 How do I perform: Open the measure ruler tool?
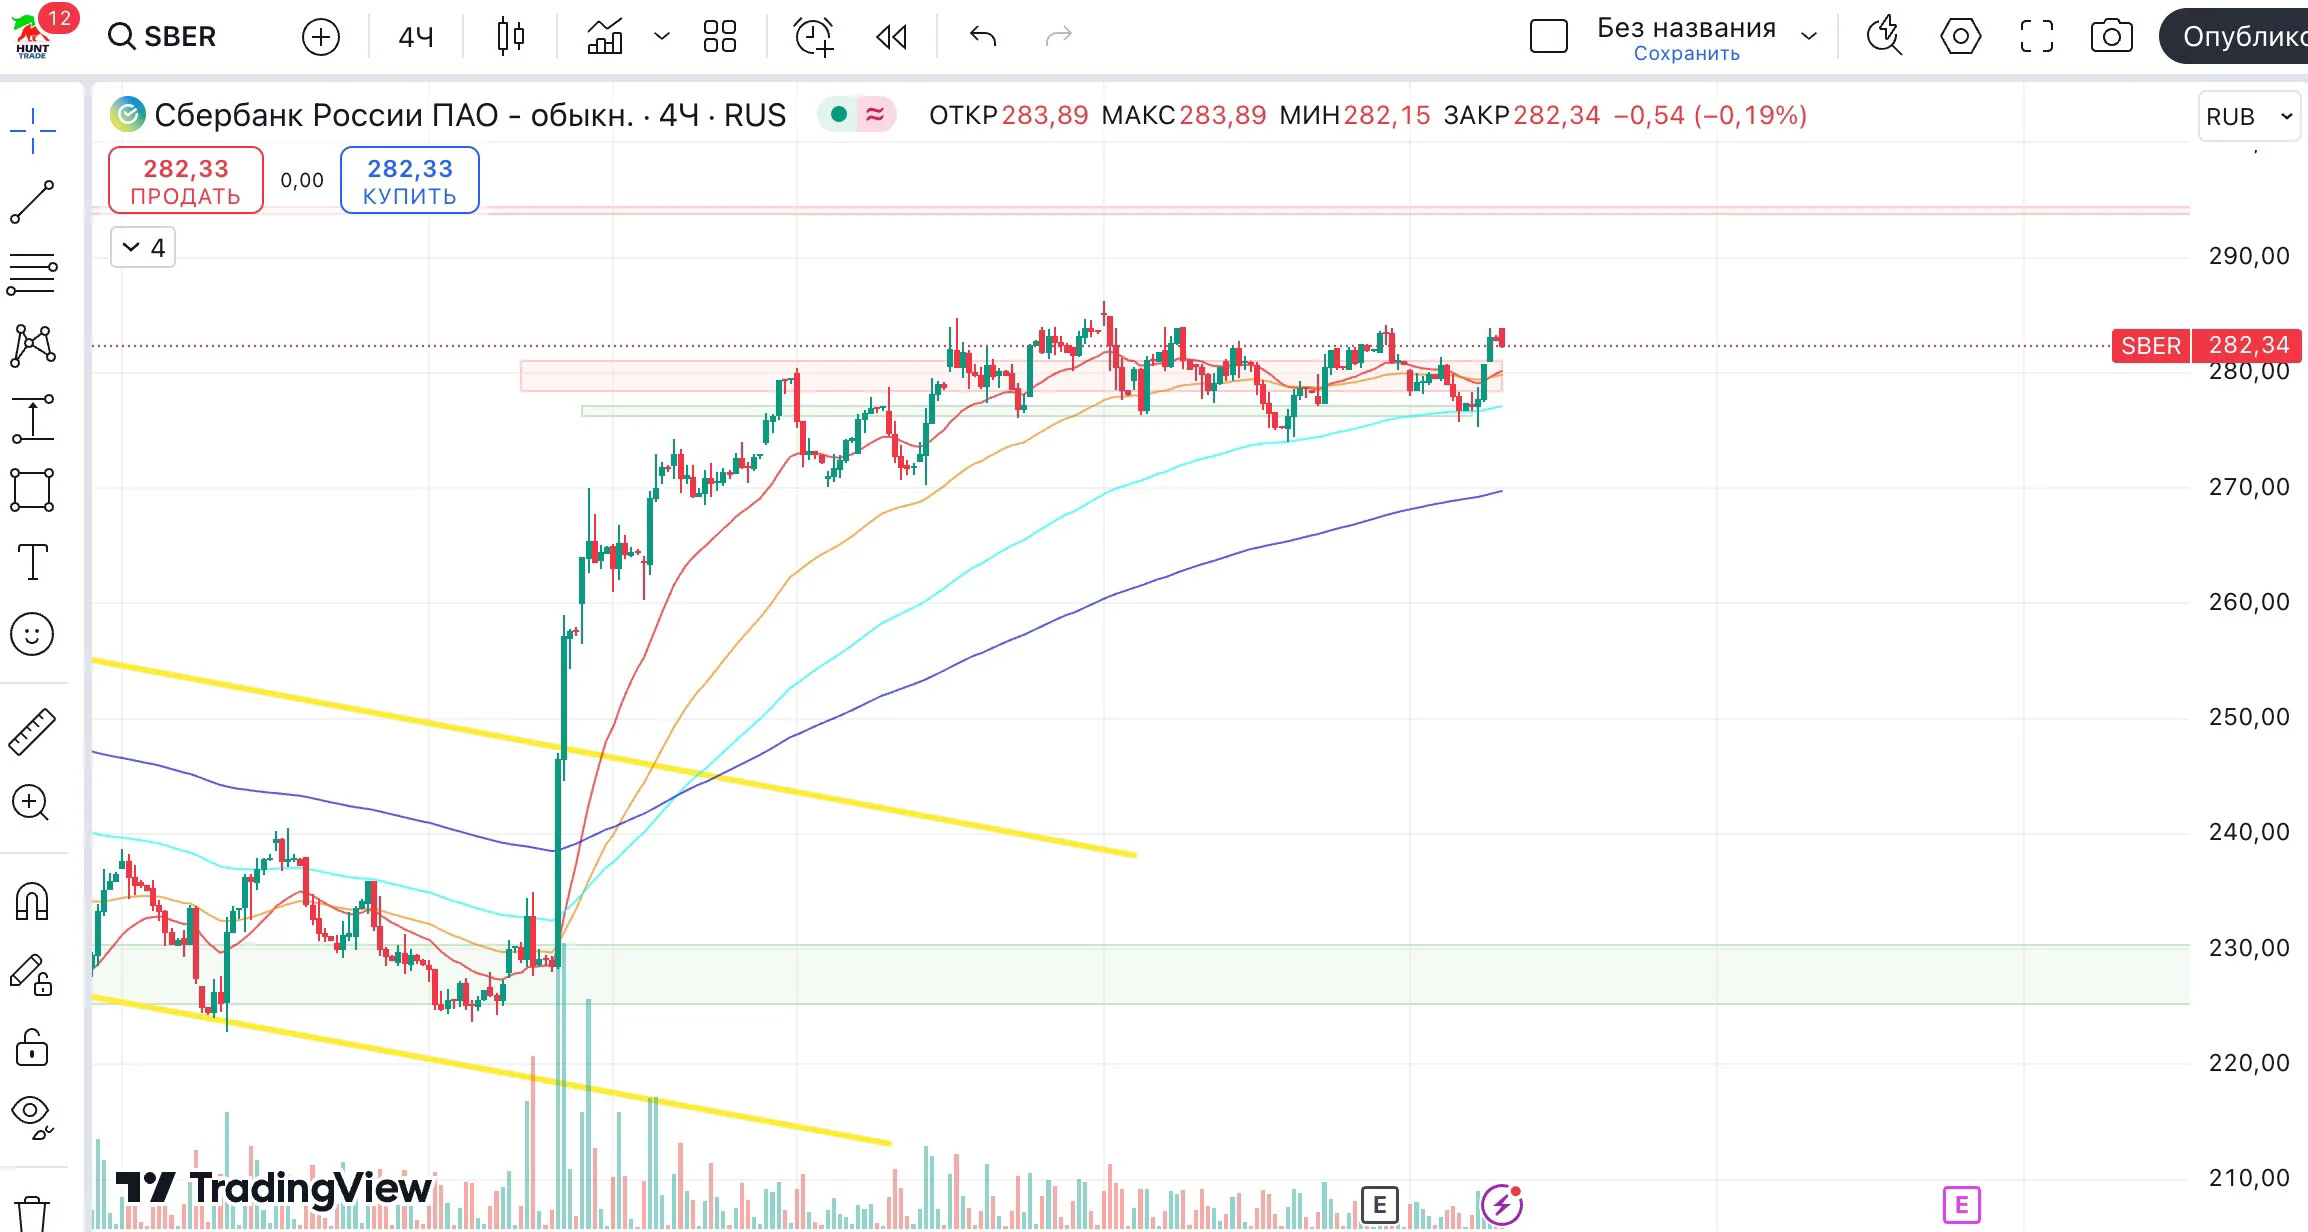32,732
